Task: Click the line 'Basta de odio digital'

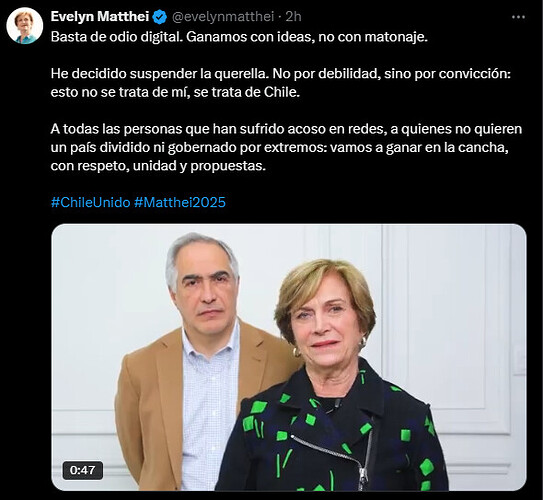Action: 116,37
